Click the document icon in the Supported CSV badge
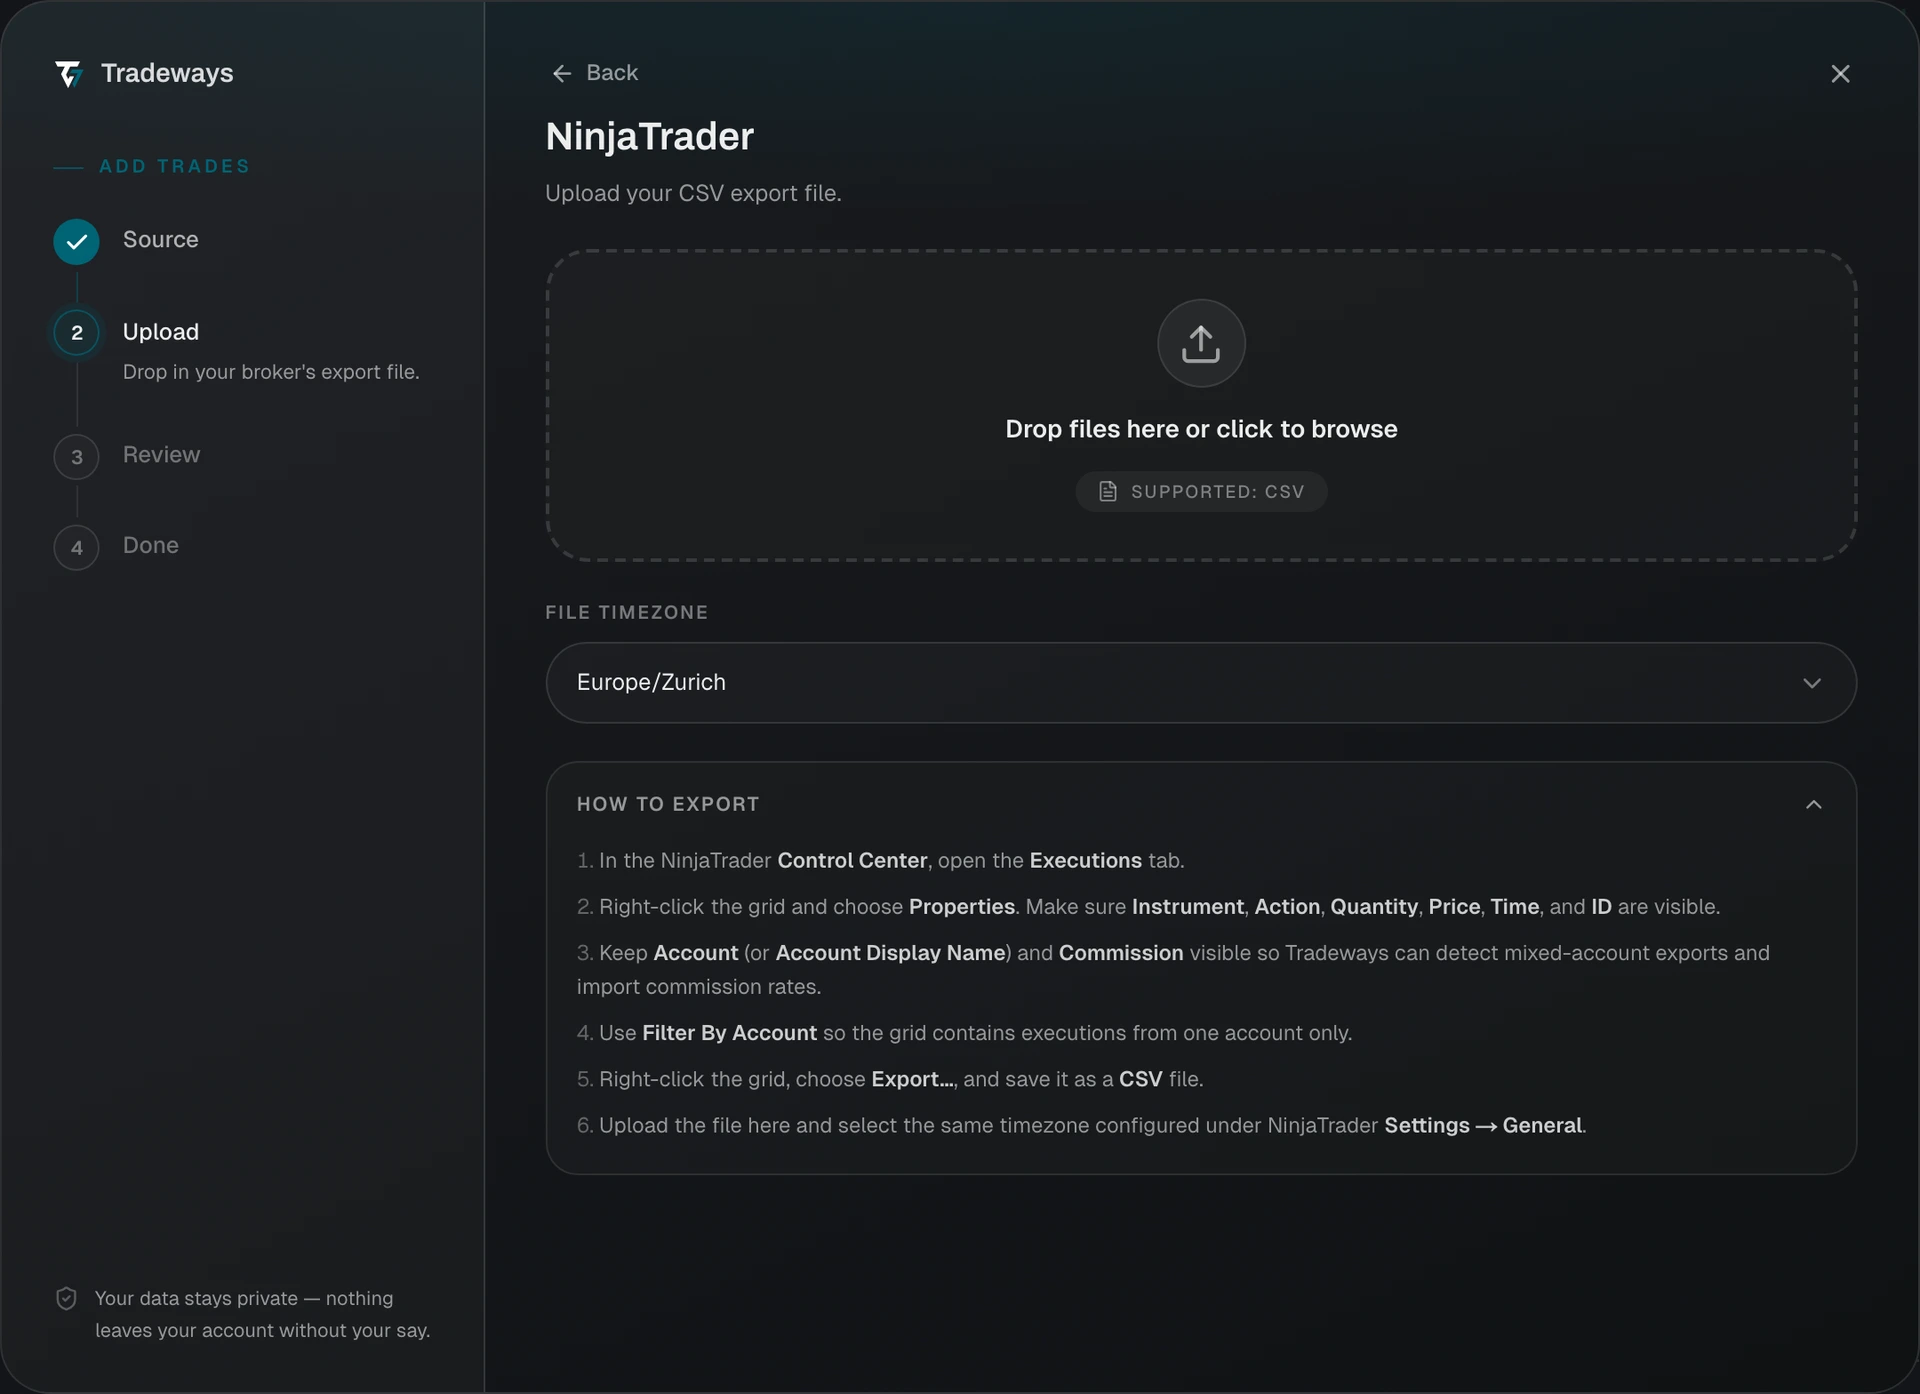 (x=1108, y=491)
